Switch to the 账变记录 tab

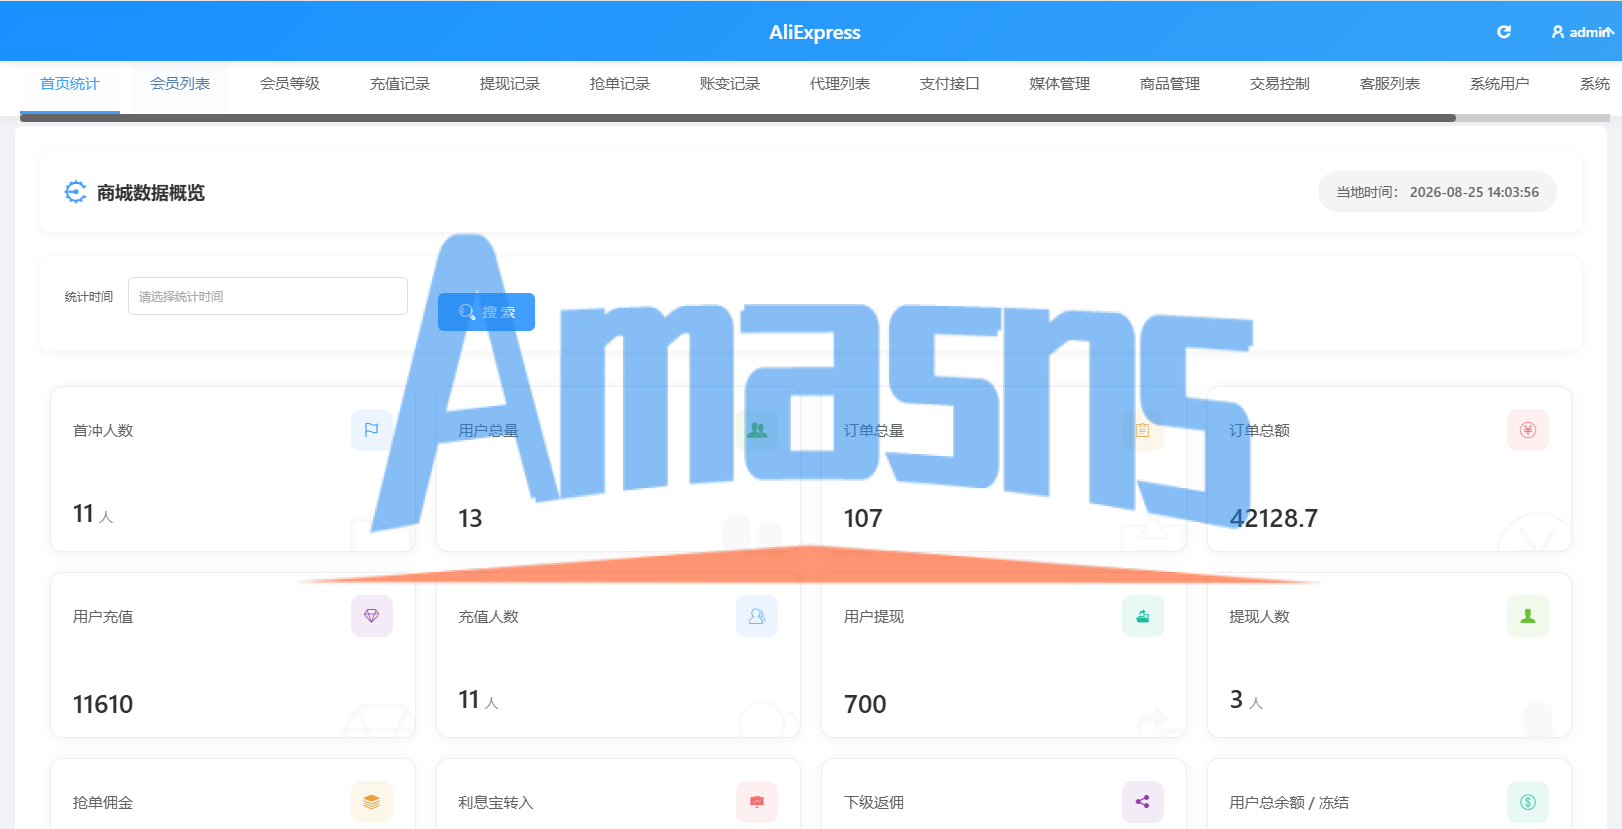(x=730, y=84)
